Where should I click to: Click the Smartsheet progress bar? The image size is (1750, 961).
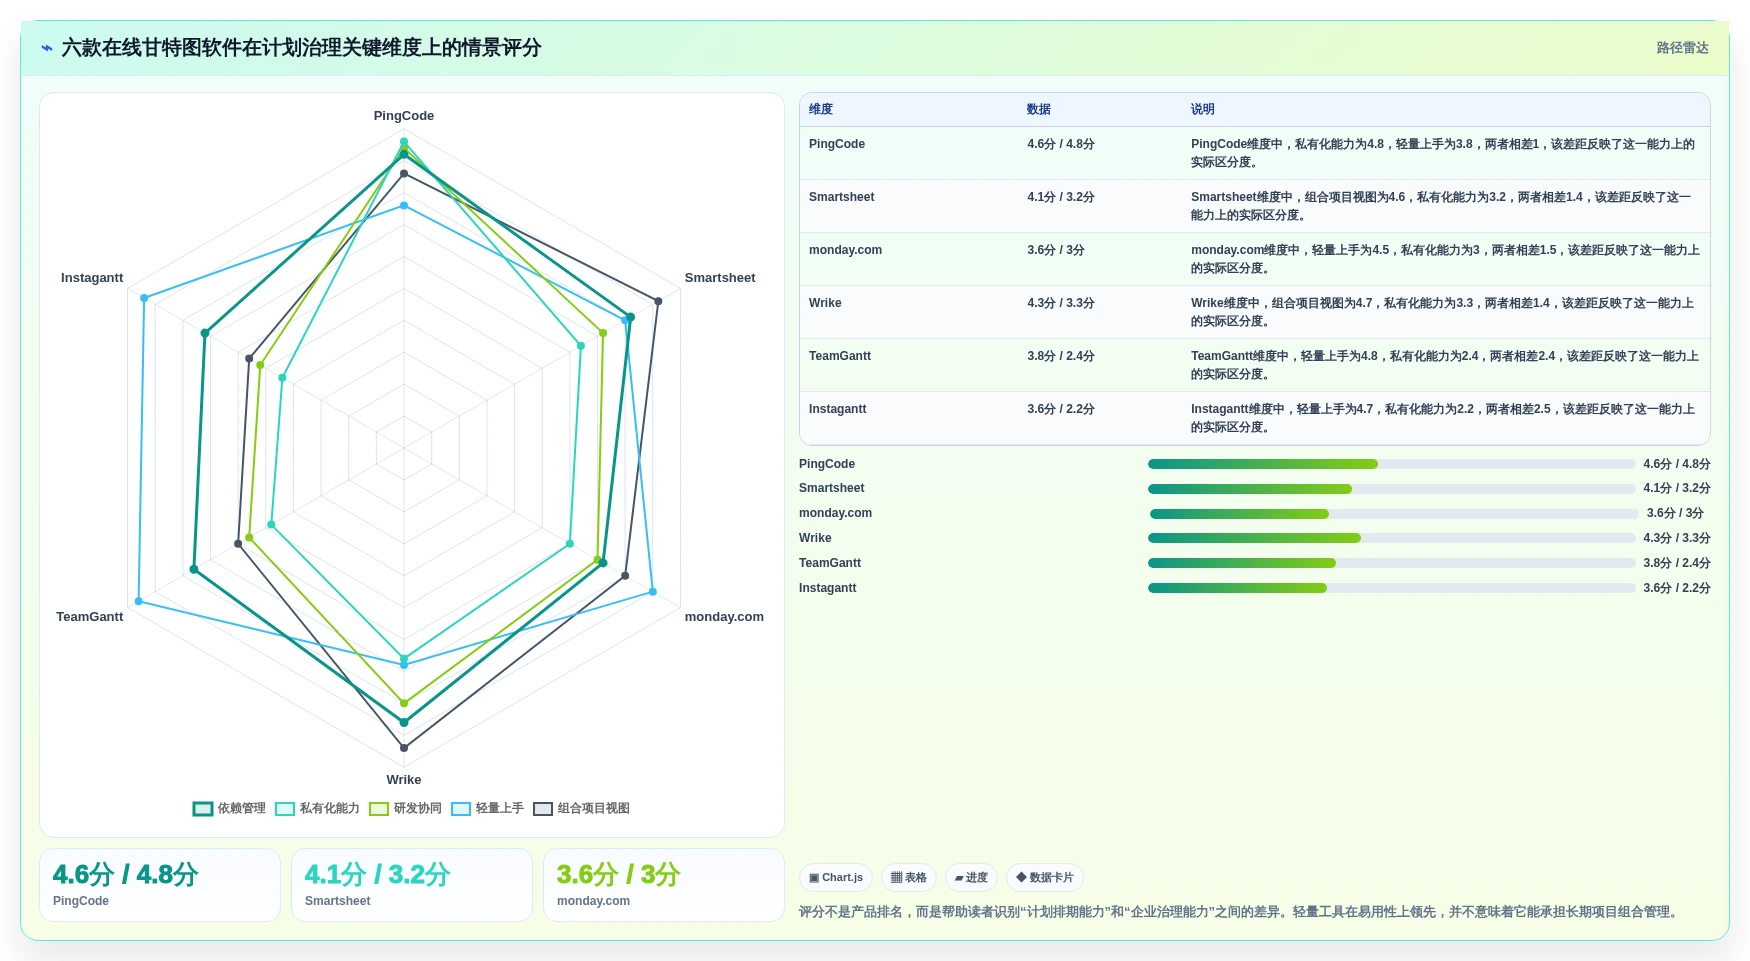[x=1392, y=489]
